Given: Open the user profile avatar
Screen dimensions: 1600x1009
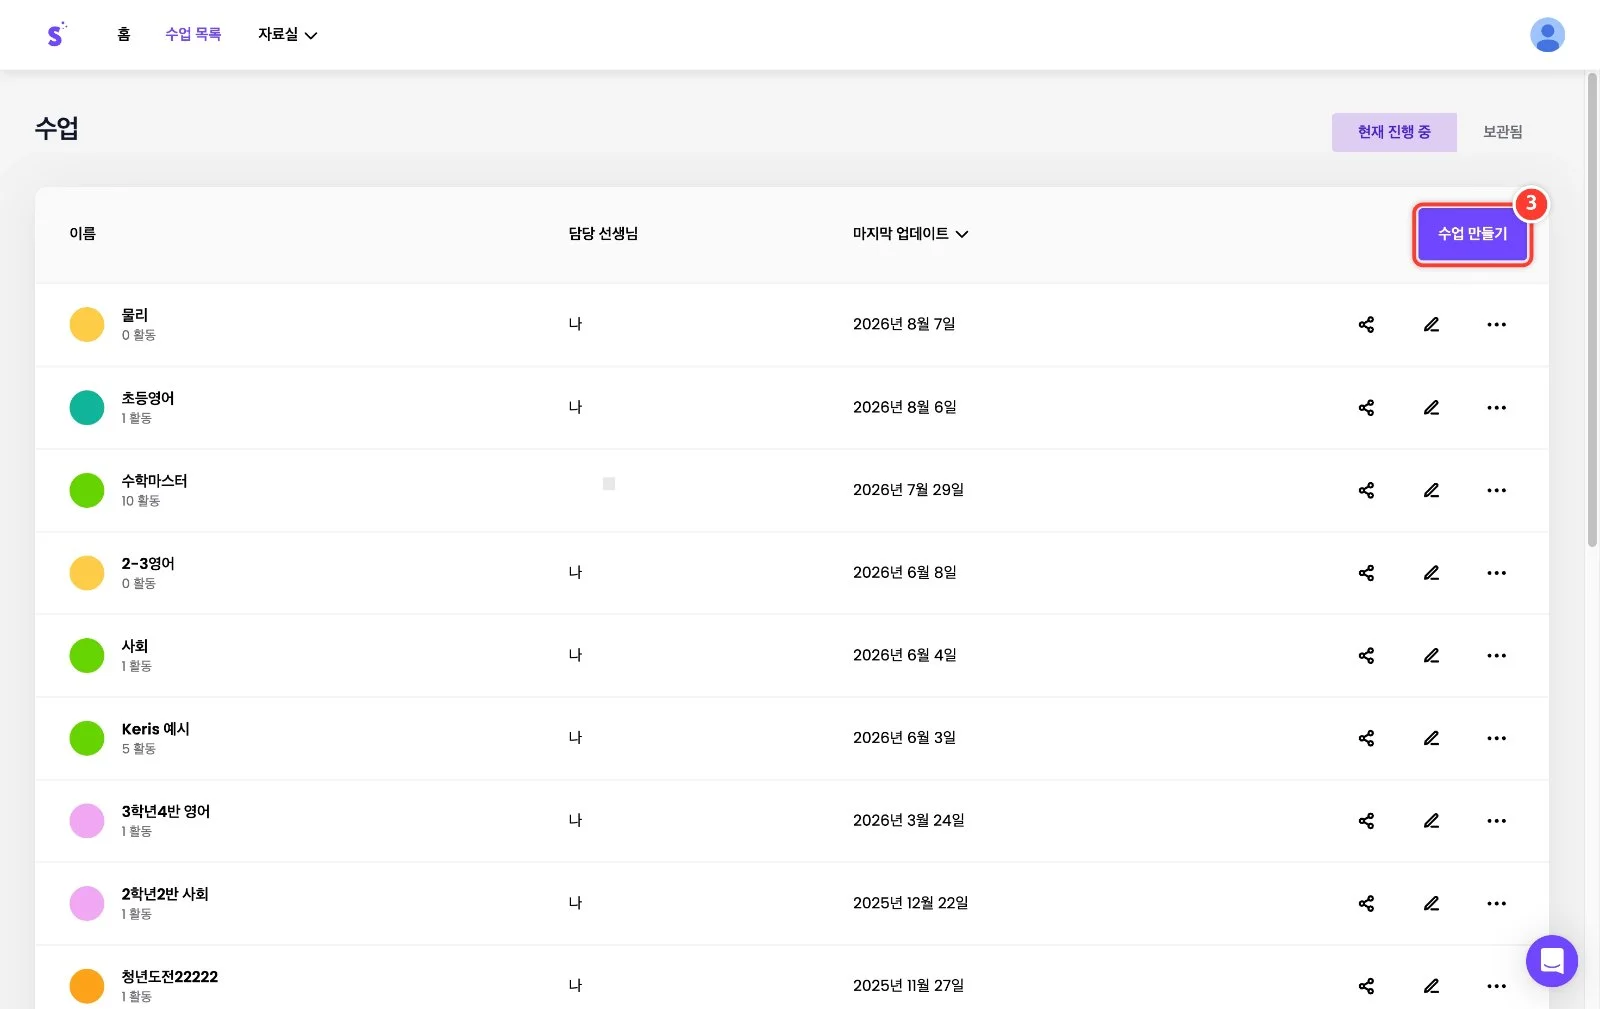Looking at the screenshot, I should [1547, 35].
